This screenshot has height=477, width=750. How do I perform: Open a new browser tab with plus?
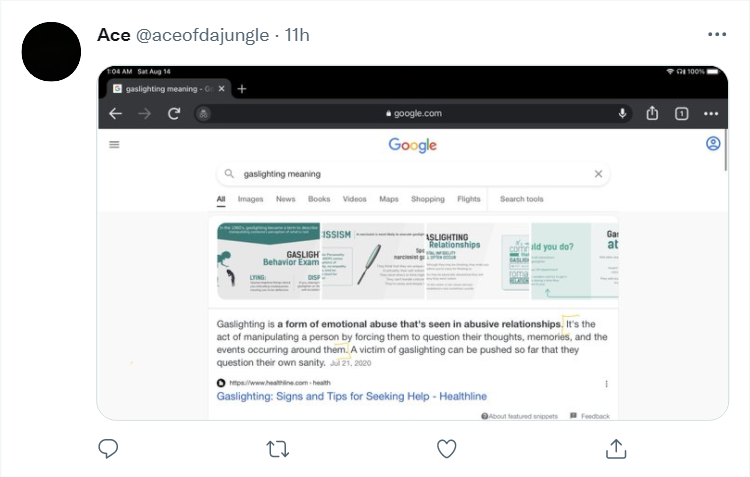pyautogui.click(x=242, y=89)
